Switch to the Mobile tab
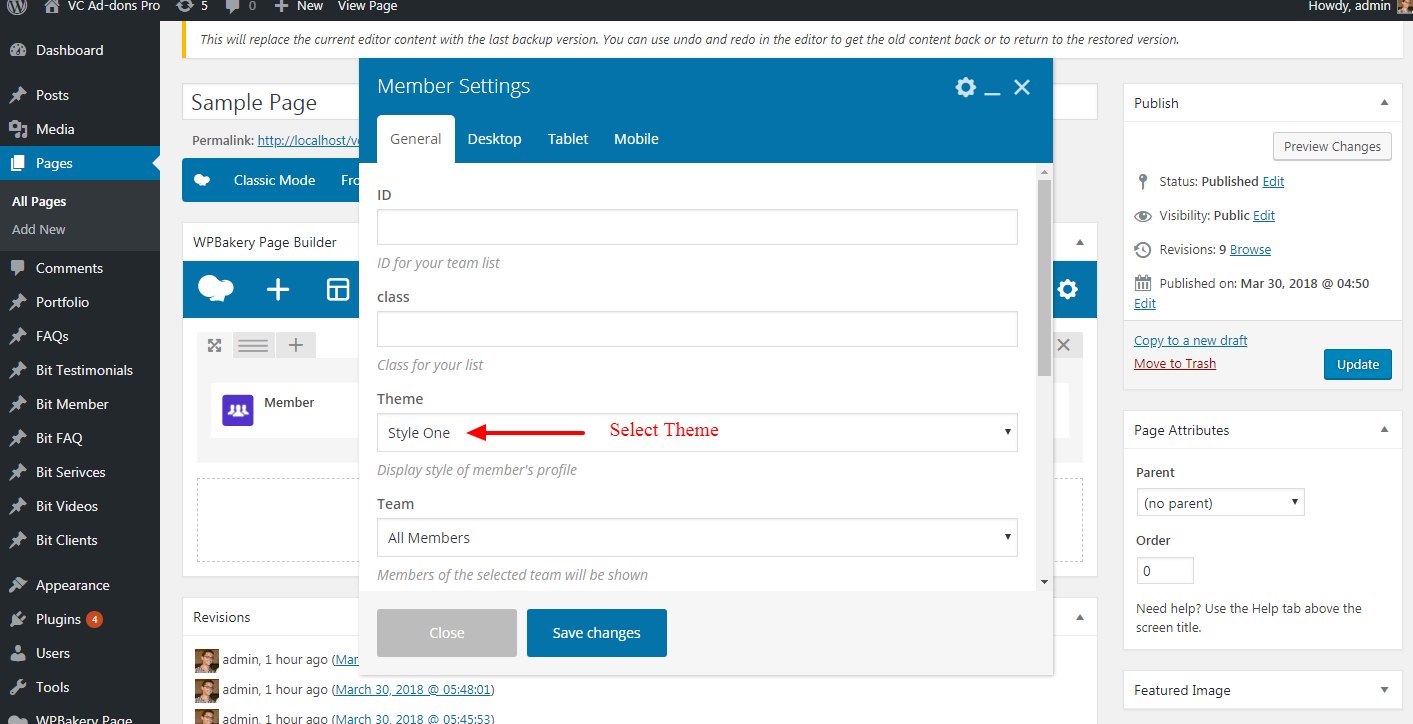Screen dimensions: 1413x724 coord(636,139)
